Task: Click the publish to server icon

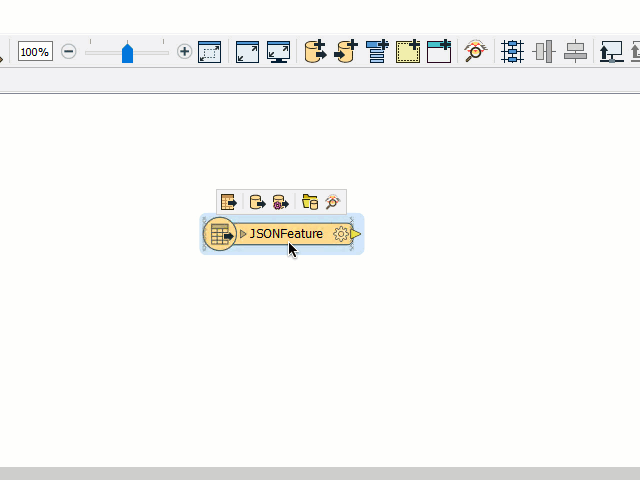Action: [611, 51]
